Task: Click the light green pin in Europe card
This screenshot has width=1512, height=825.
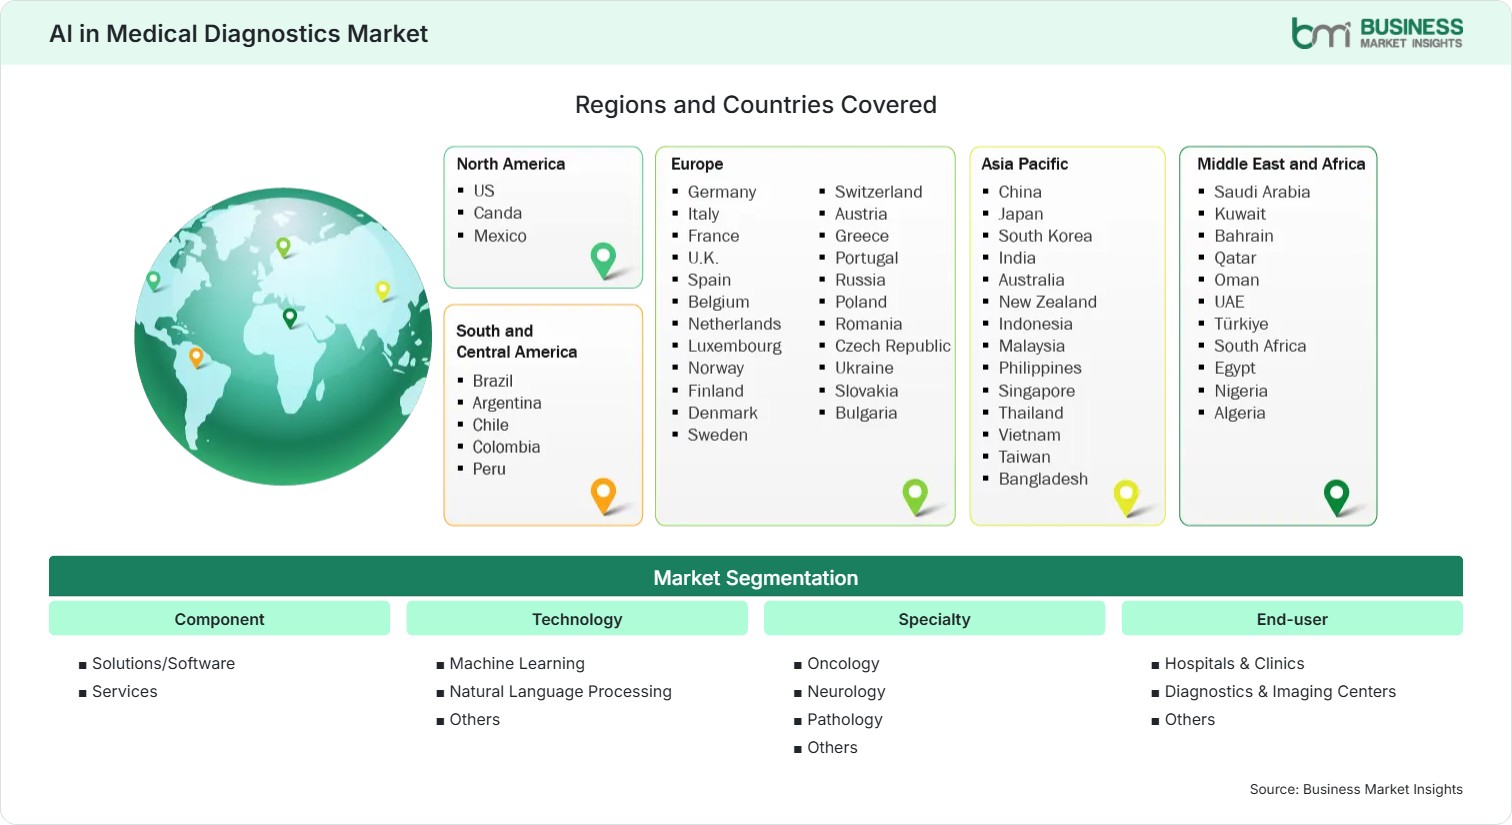Action: point(915,497)
